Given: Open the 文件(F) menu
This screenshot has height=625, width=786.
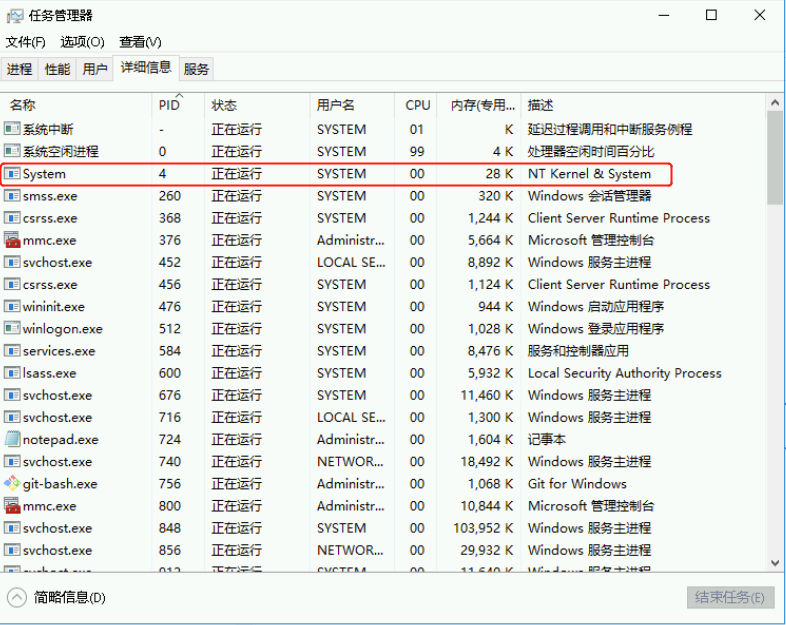Looking at the screenshot, I should (x=26, y=42).
